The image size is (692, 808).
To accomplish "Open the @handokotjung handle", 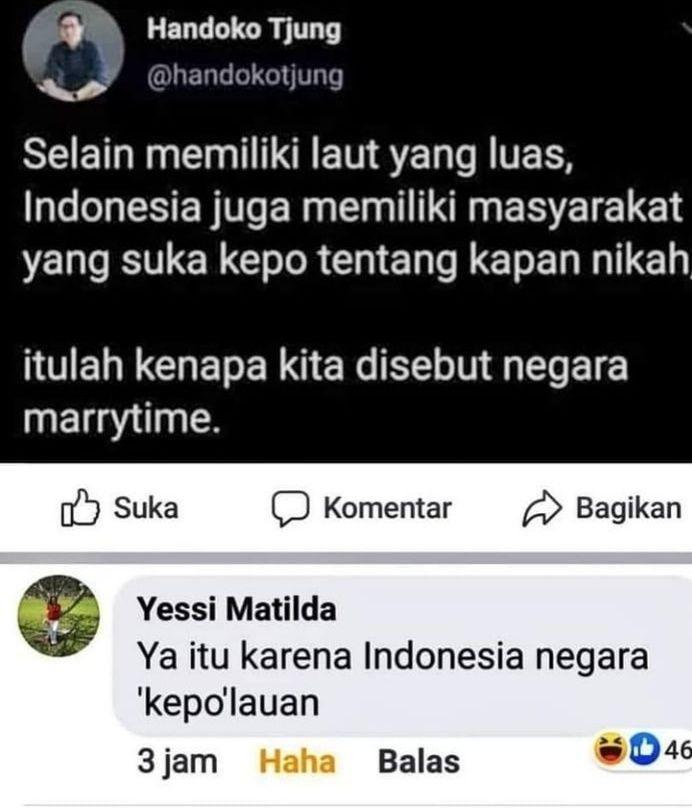I will [x=245, y=76].
